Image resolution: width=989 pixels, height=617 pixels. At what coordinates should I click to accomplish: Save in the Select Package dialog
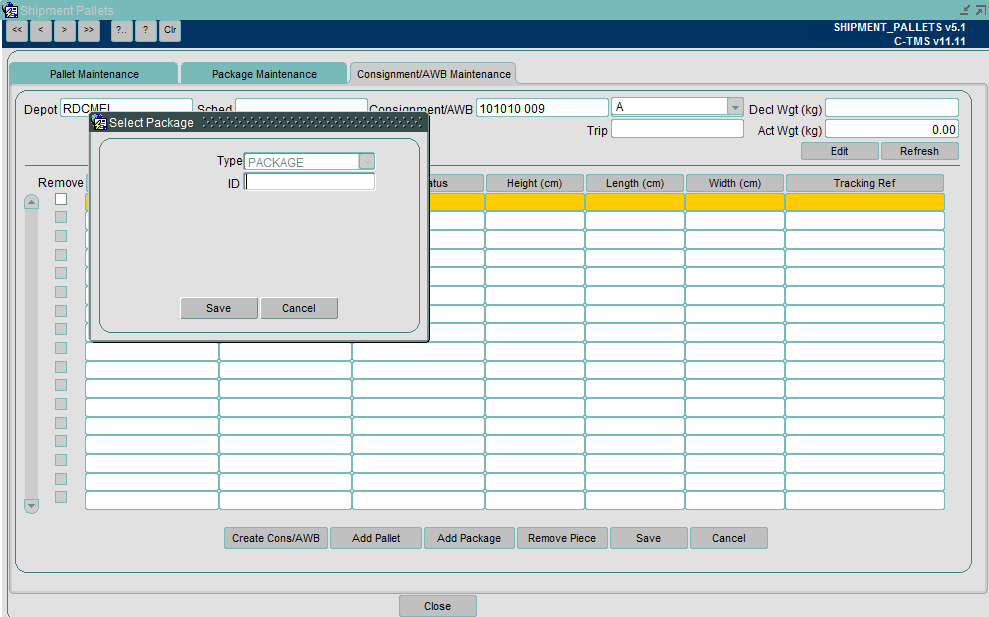tap(219, 308)
